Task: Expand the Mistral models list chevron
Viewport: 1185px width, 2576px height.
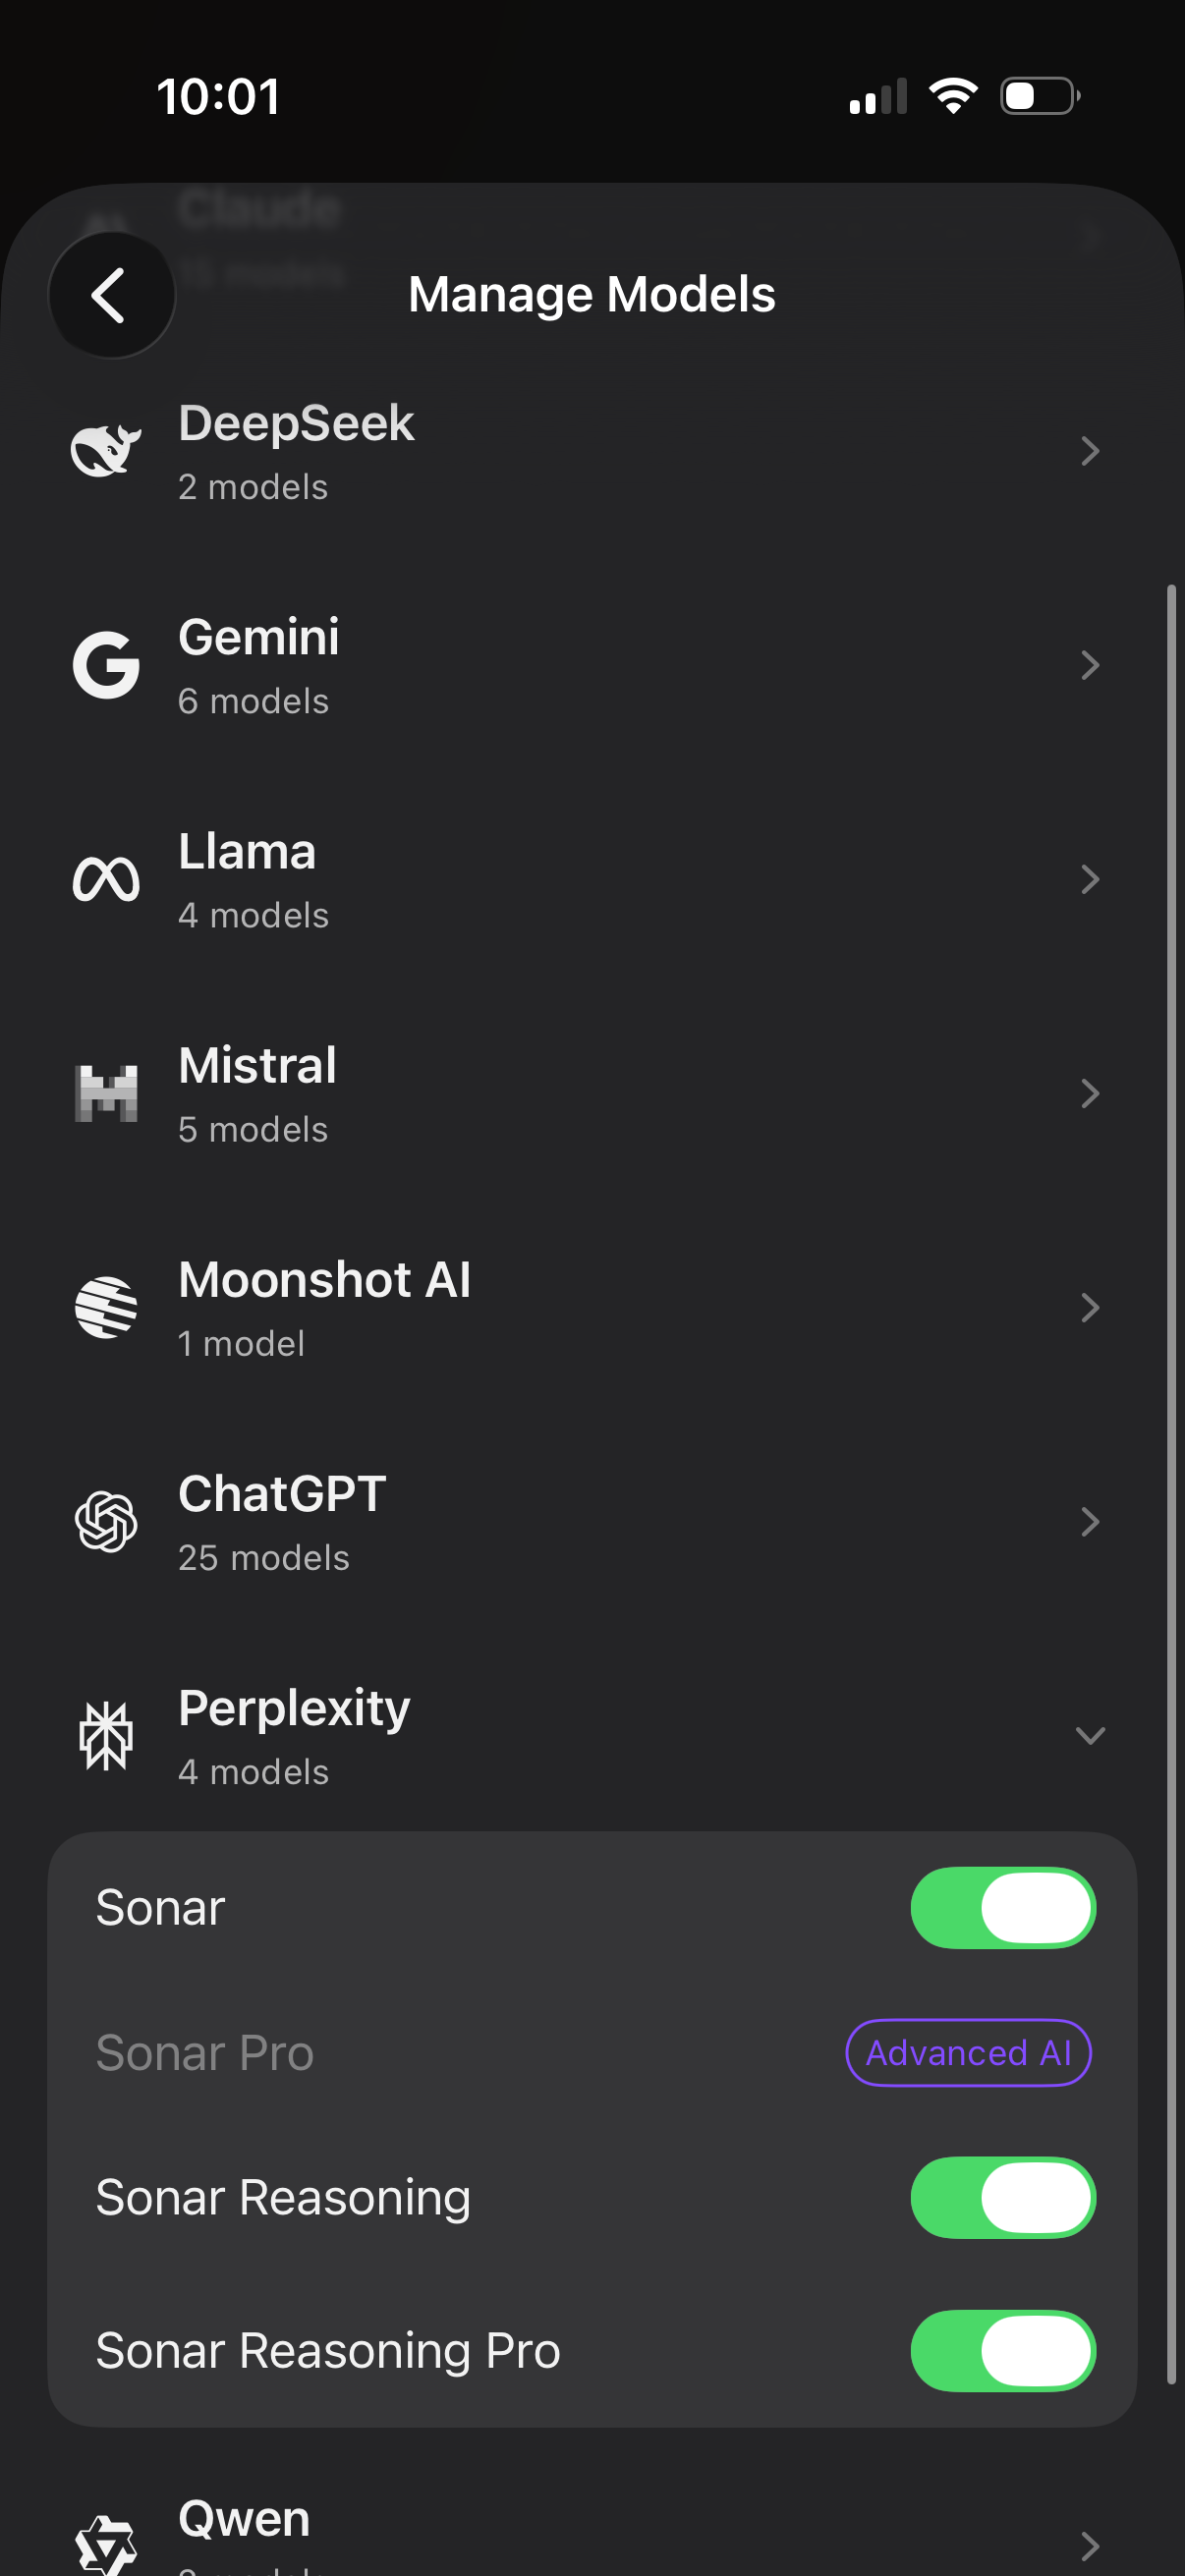Action: click(1089, 1093)
